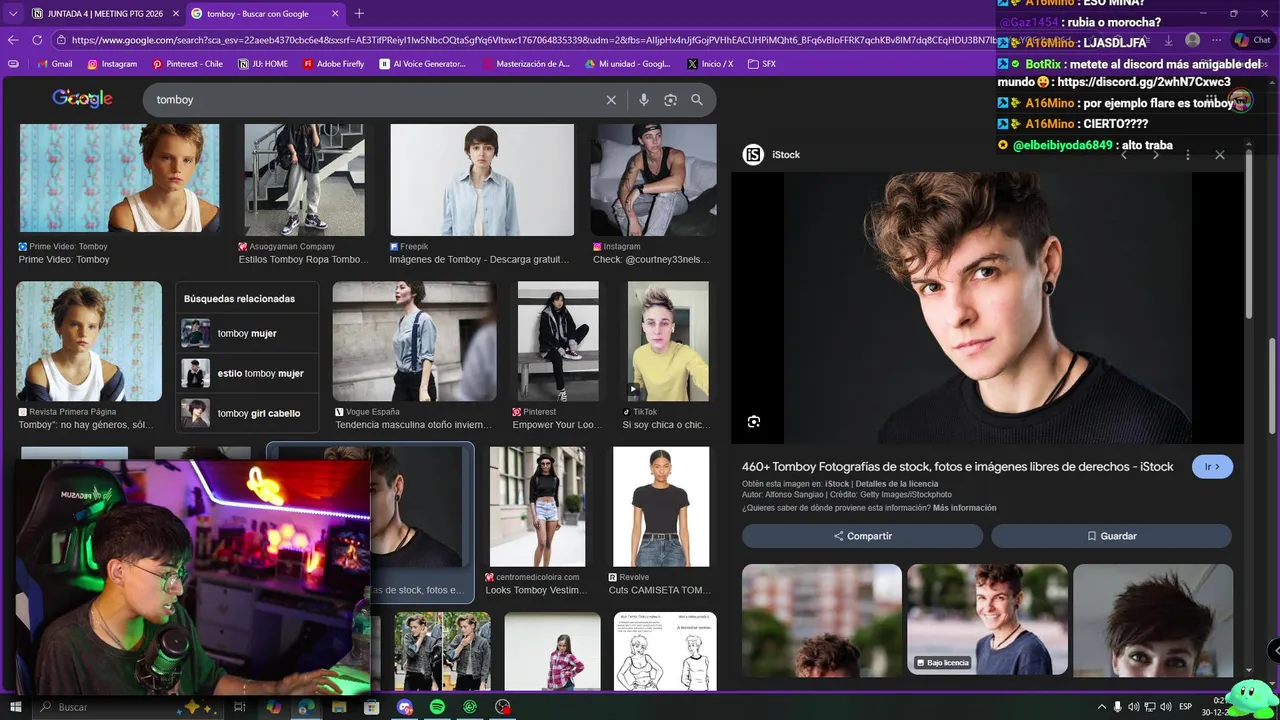Open Revista Primera Página image result

[89, 341]
